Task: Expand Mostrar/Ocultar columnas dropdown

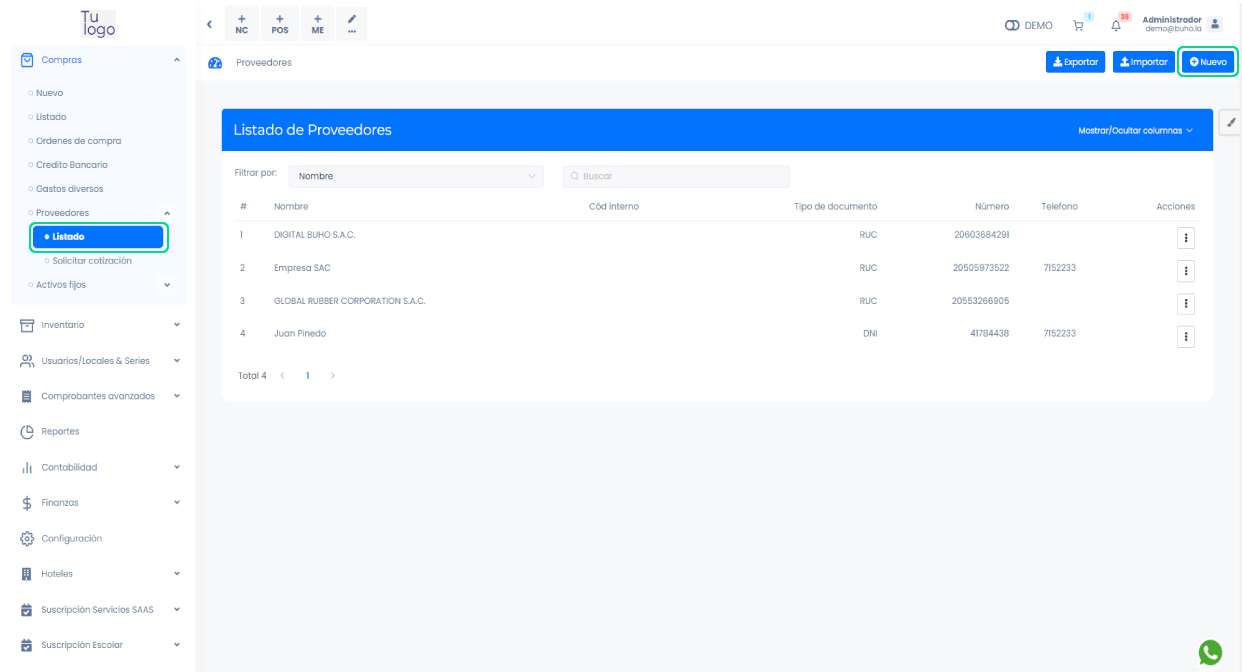Action: [x=1135, y=131]
